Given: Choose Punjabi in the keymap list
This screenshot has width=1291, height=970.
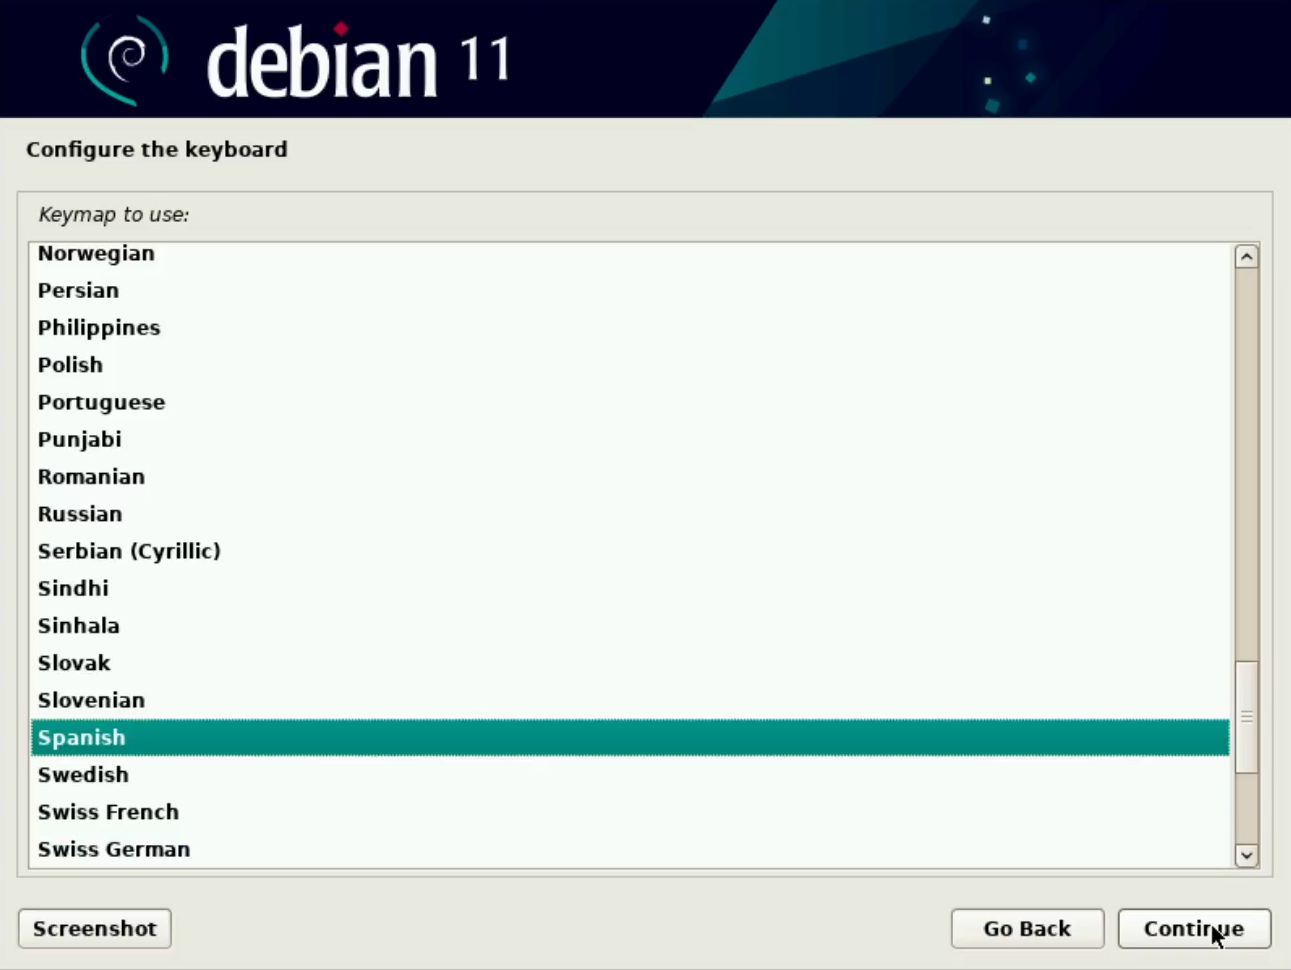Looking at the screenshot, I should (79, 440).
